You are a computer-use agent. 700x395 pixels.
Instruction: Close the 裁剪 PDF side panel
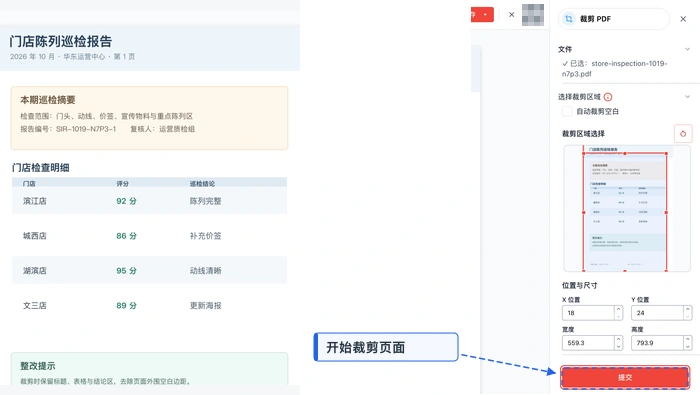(x=683, y=19)
